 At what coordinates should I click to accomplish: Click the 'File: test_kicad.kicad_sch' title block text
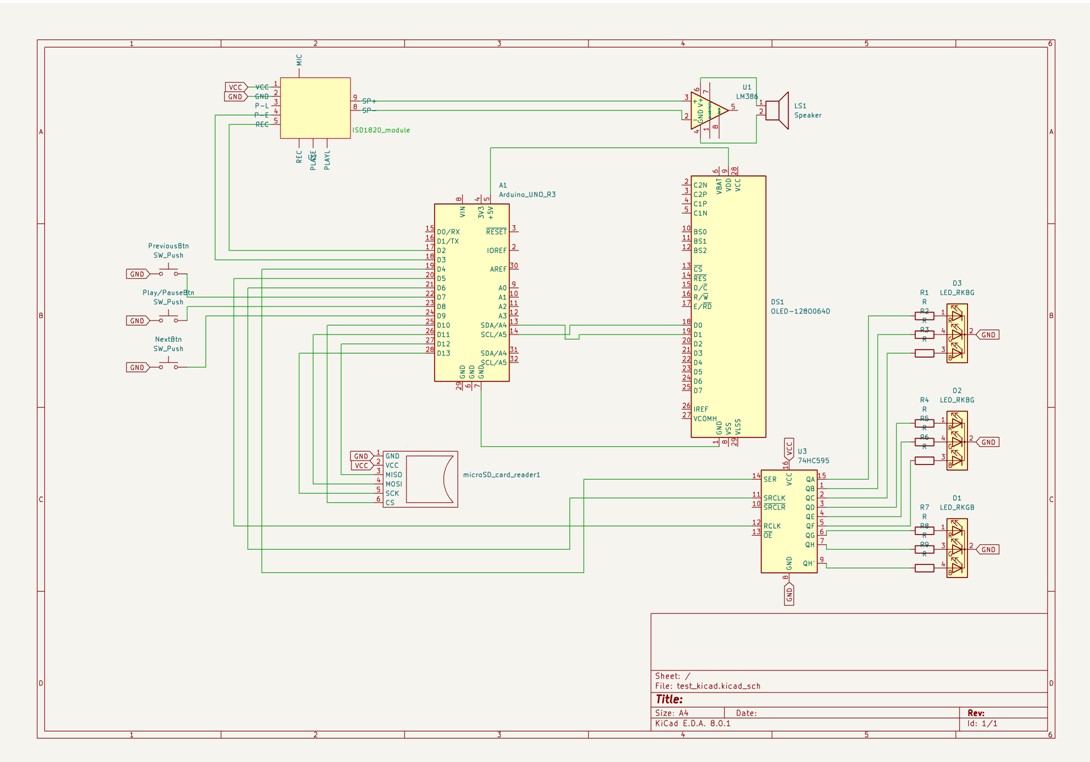[x=708, y=686]
